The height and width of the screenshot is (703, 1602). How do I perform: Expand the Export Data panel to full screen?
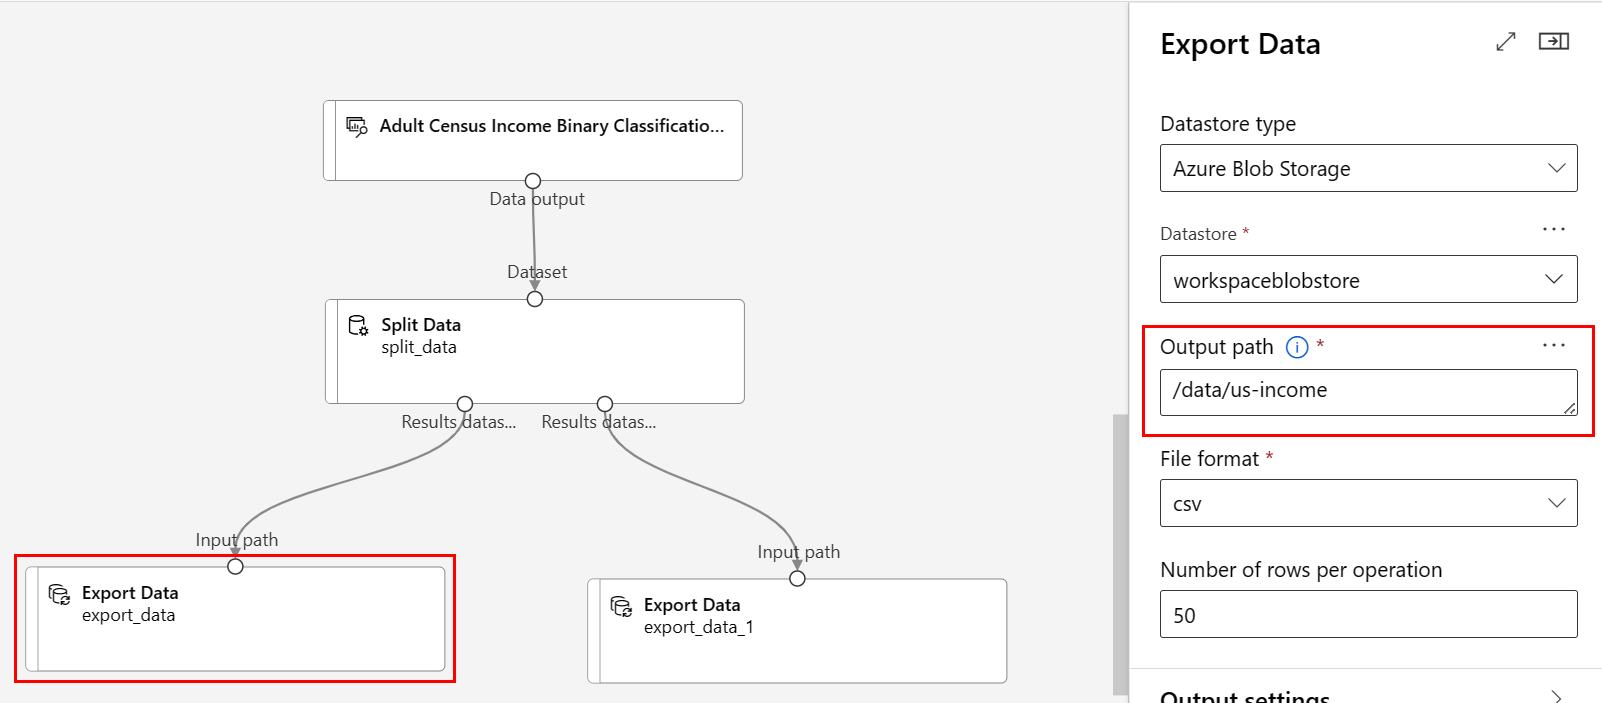1506,42
